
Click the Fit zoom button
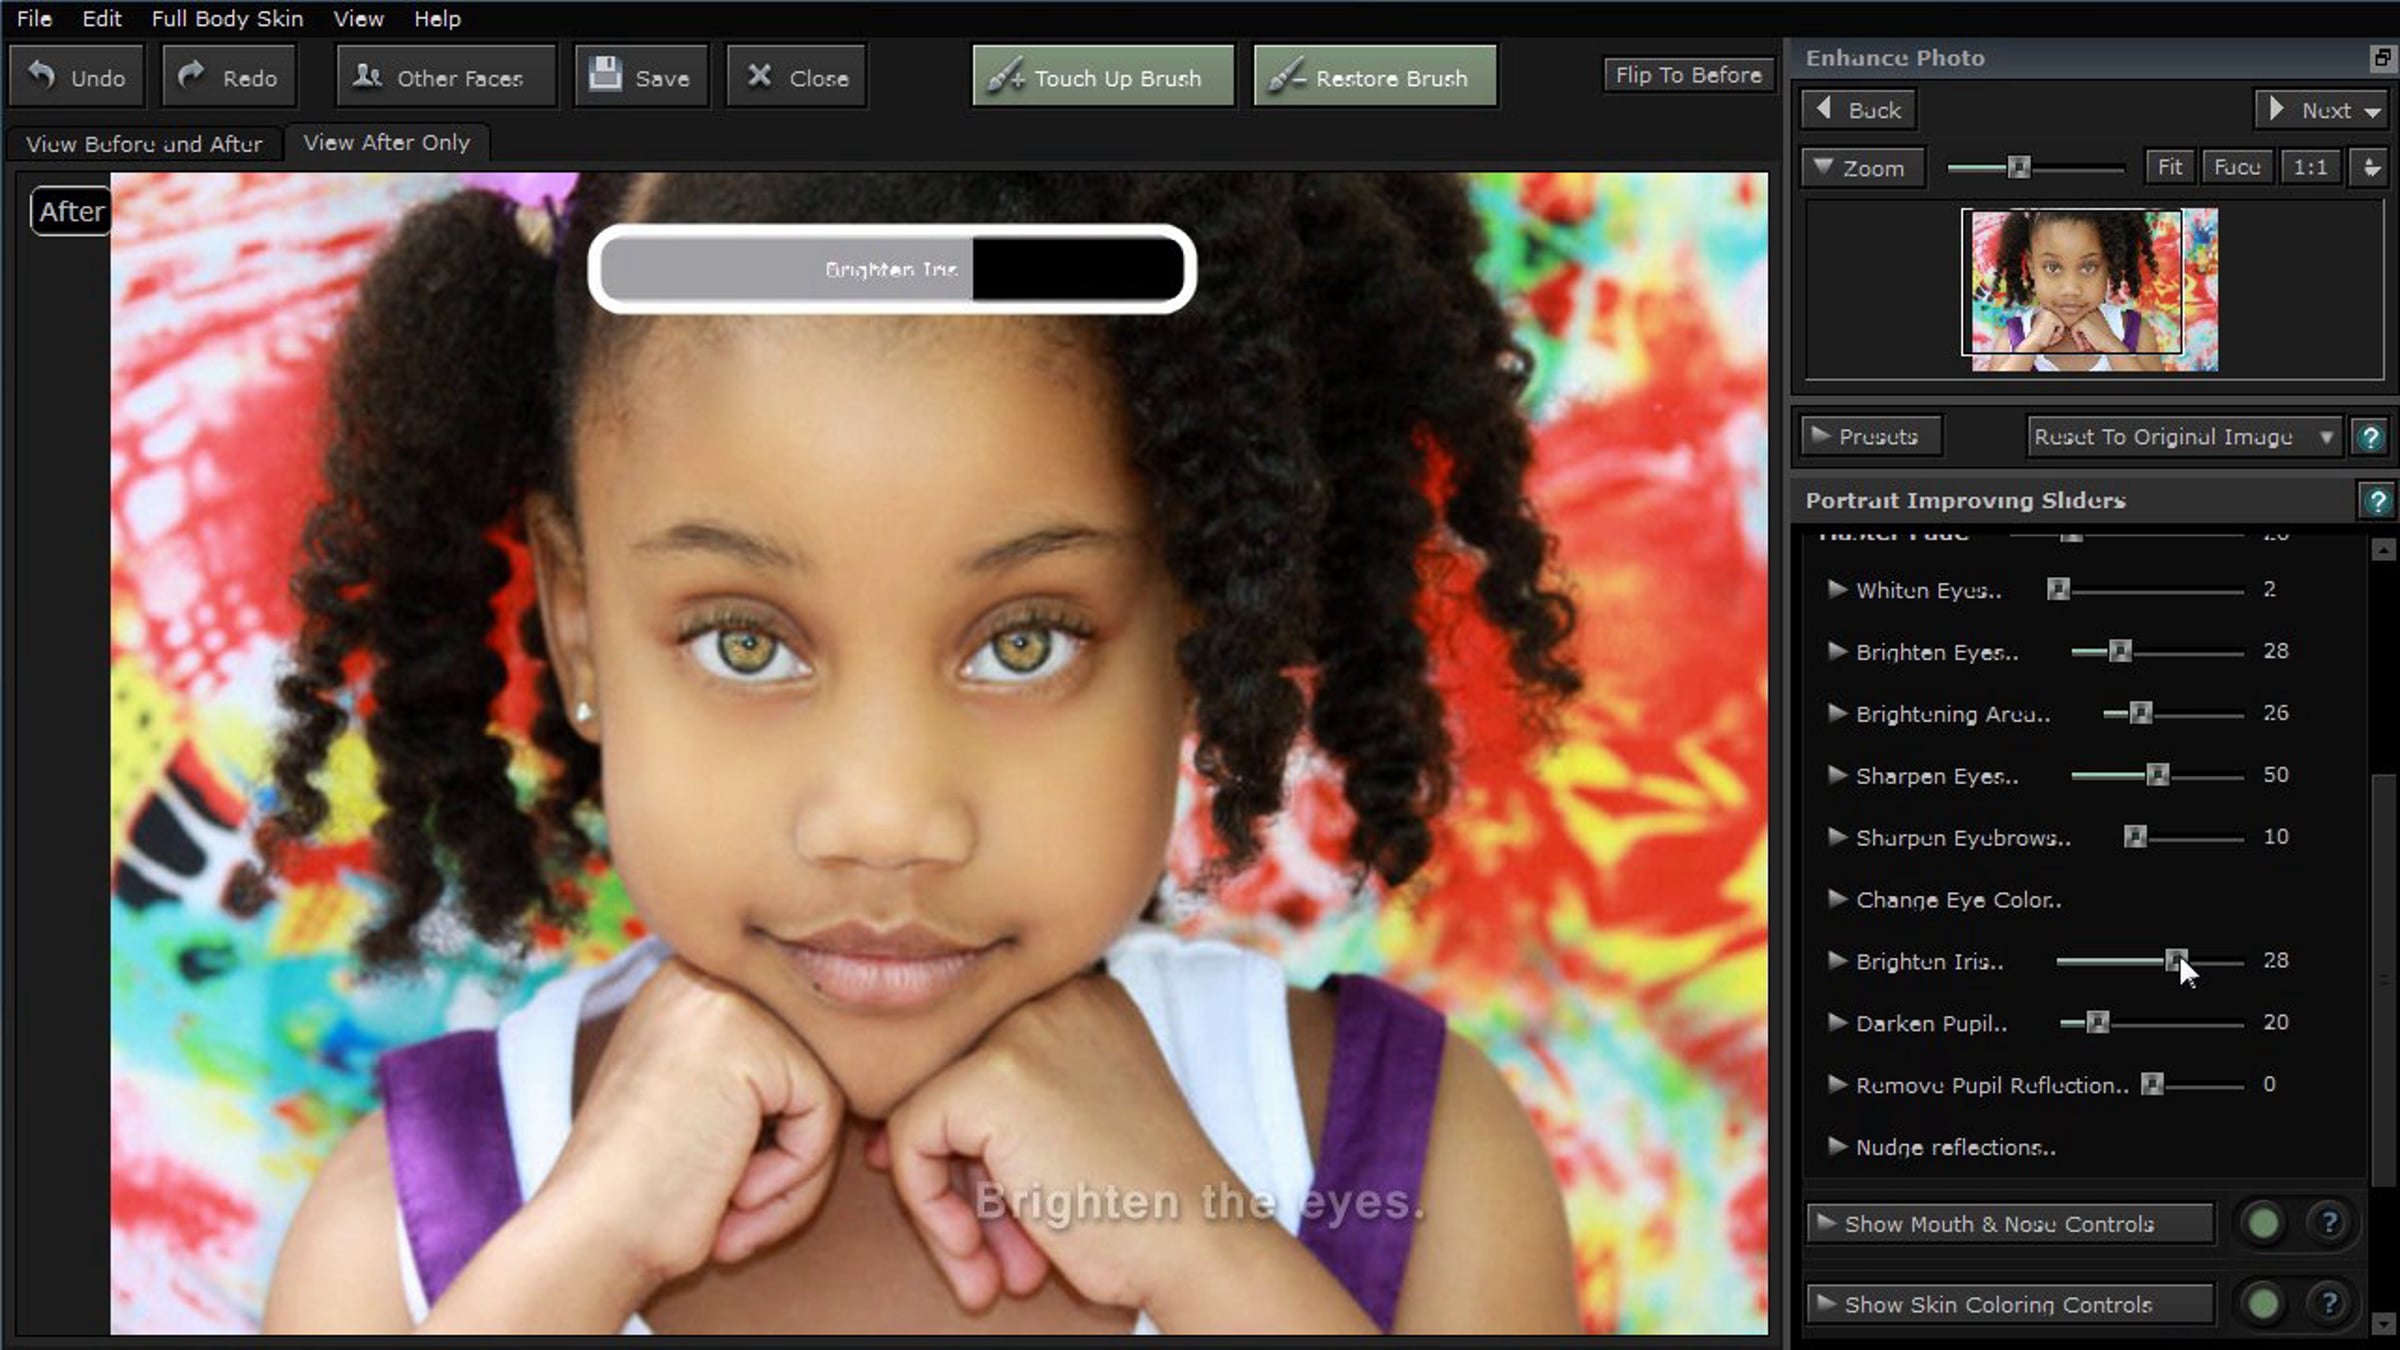pos(2169,167)
